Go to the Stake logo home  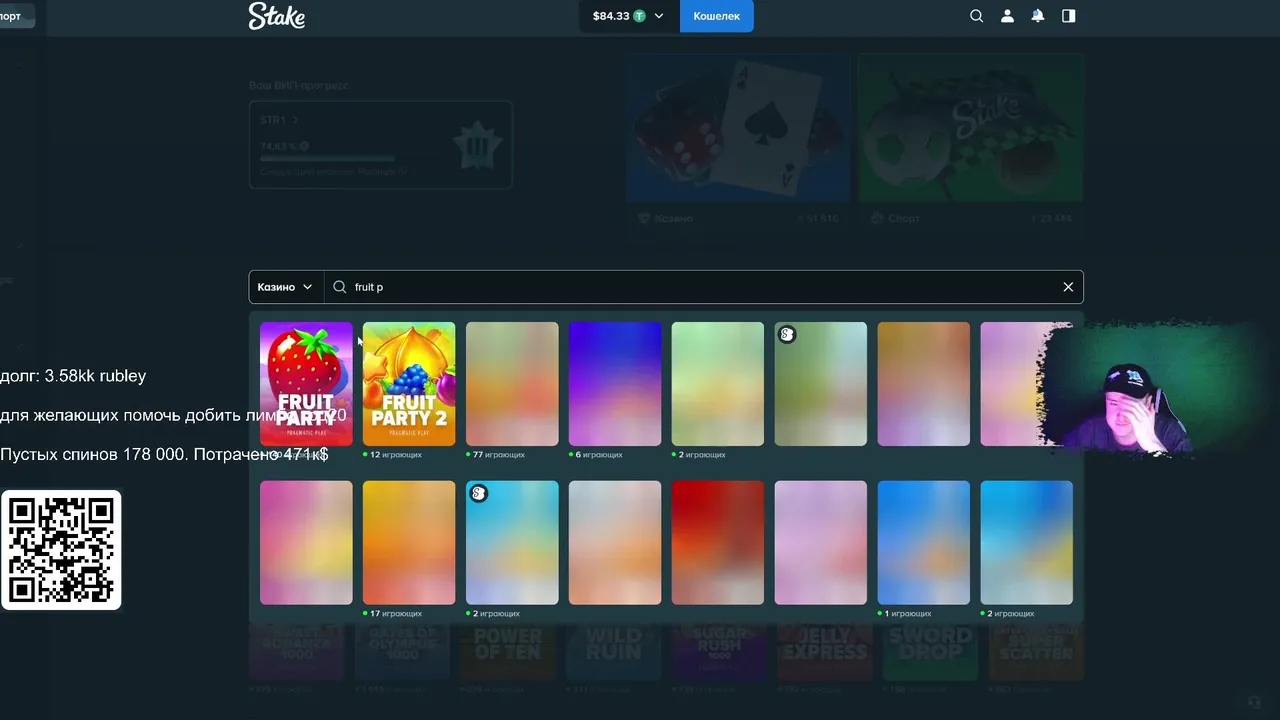[x=277, y=16]
